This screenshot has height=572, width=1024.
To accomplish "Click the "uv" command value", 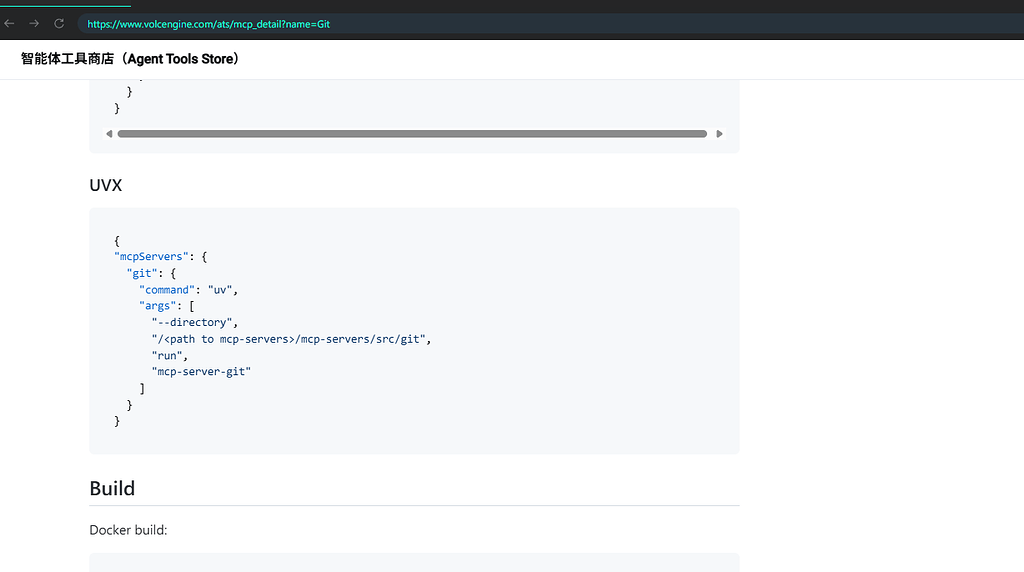I will pos(220,290).
